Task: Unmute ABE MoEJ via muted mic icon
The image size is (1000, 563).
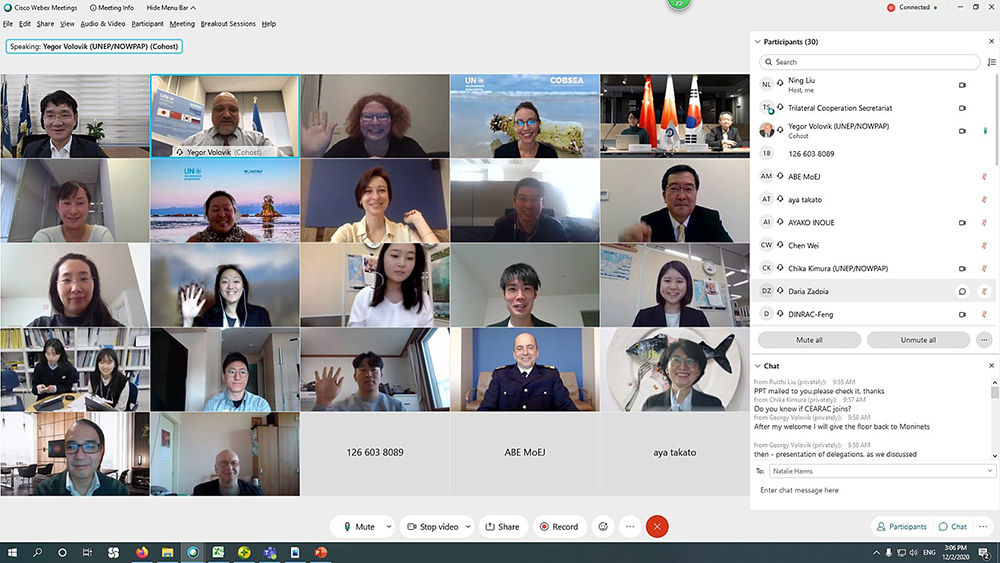Action: [x=984, y=177]
